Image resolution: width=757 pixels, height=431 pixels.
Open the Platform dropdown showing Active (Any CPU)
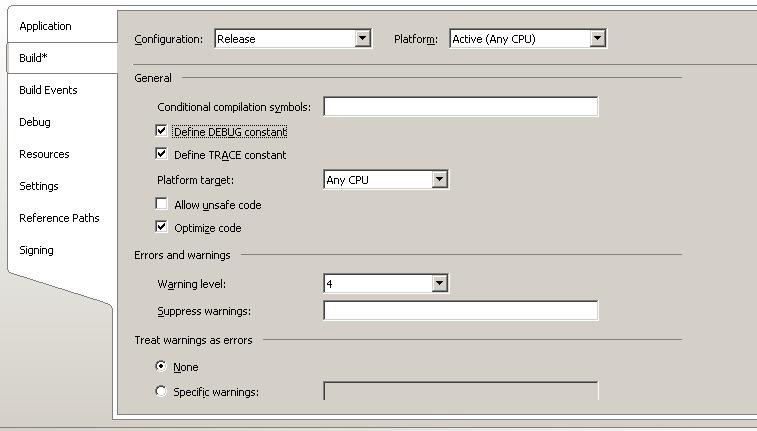tap(528, 39)
